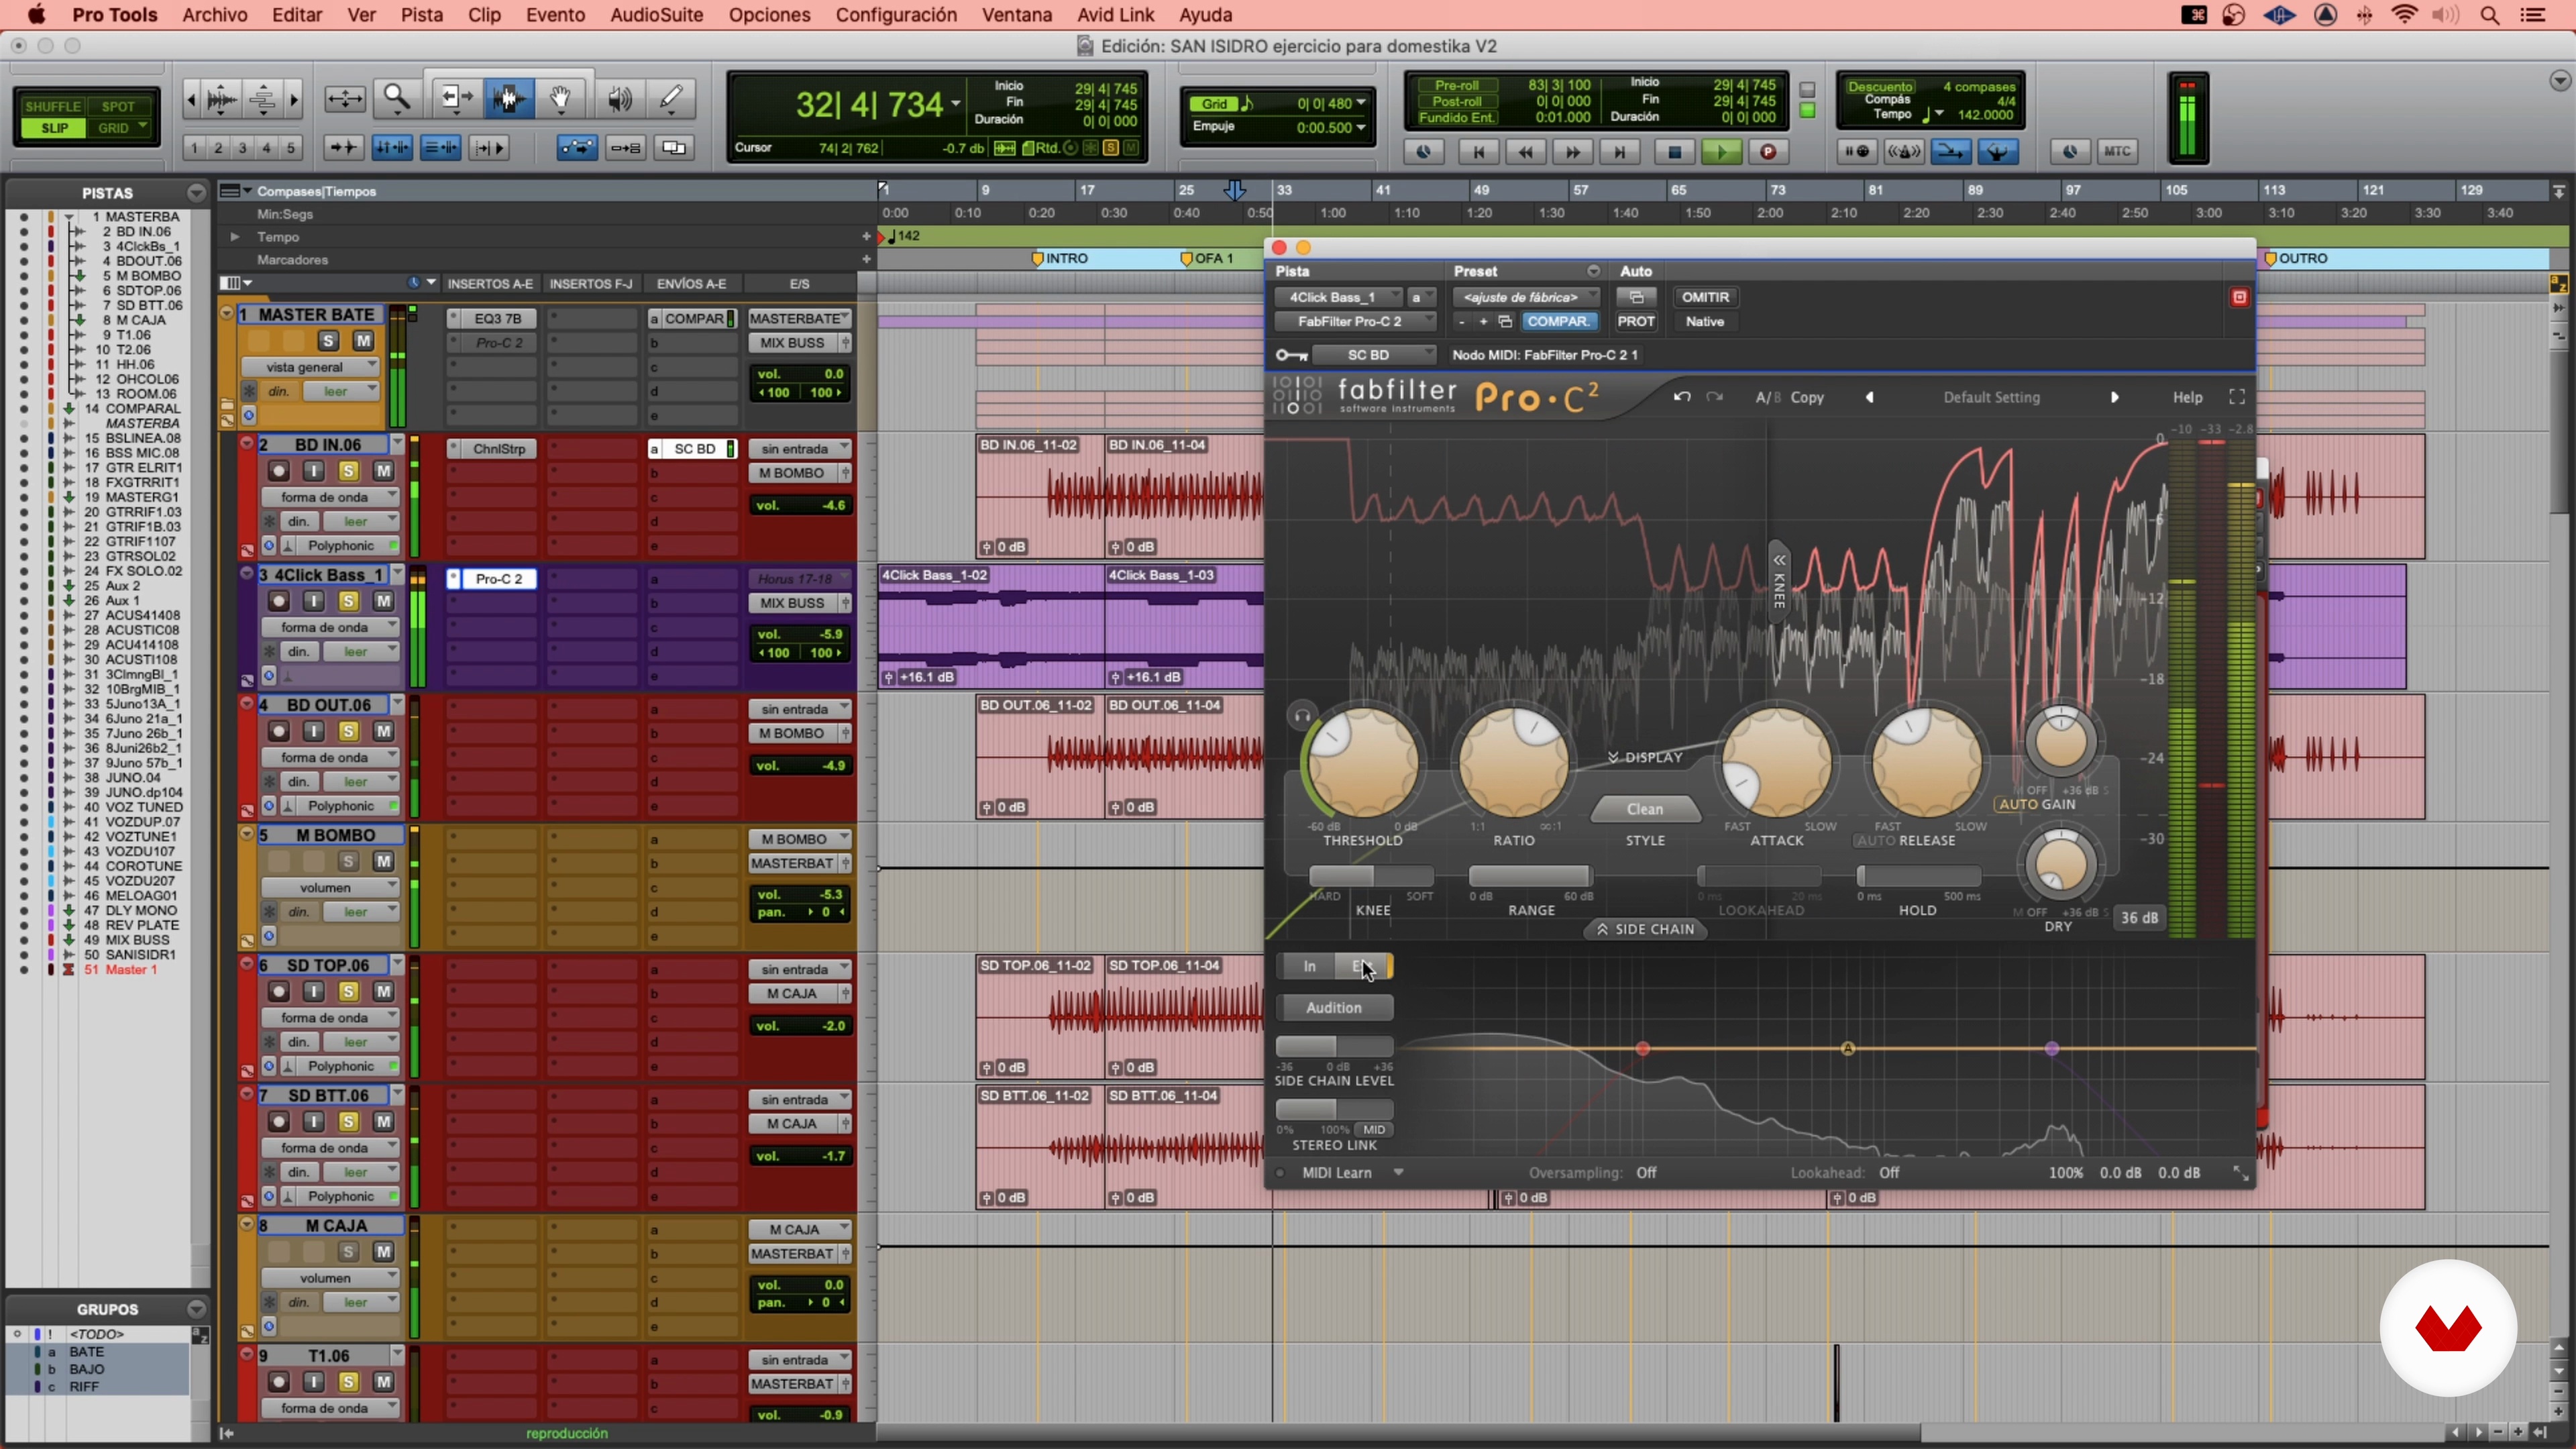Click the Rewind transport button
The height and width of the screenshot is (1449, 2576).
[1525, 152]
